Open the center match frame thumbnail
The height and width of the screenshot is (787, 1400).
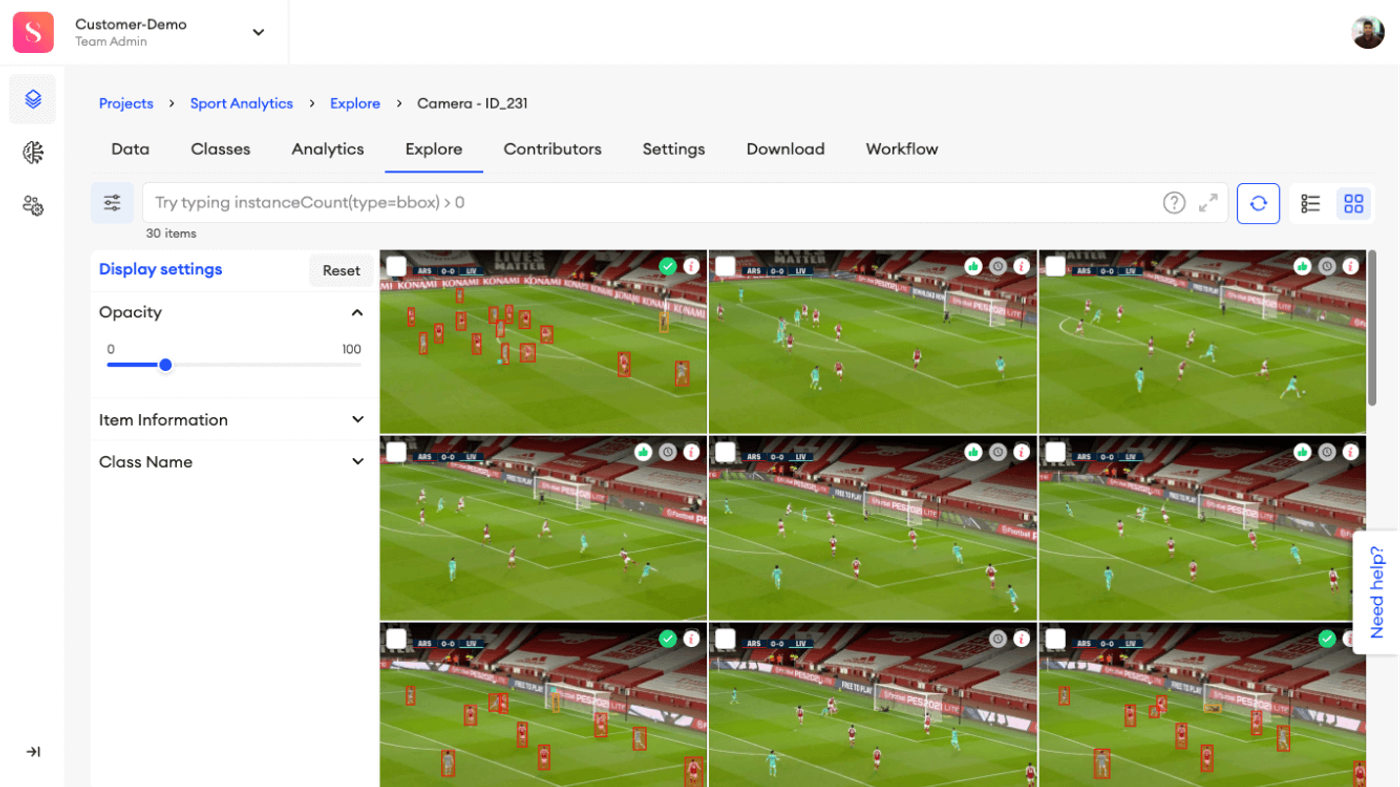tap(873, 528)
